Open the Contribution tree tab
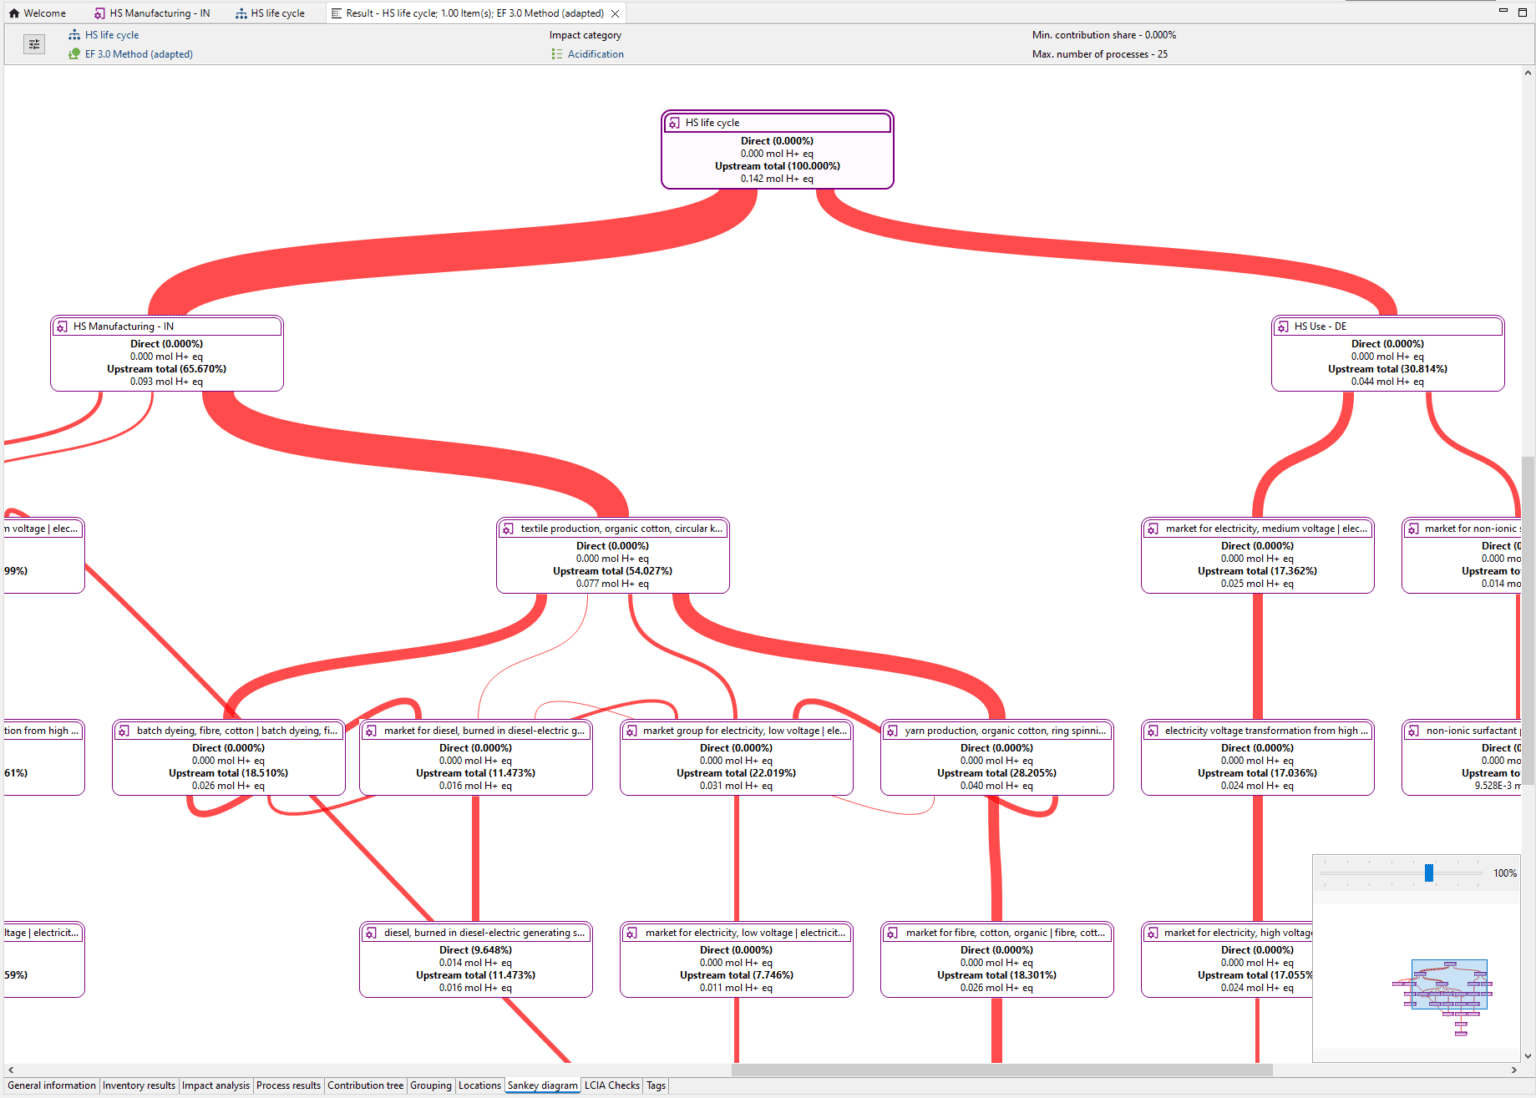Screen dimensions: 1536x1098 [366, 1086]
